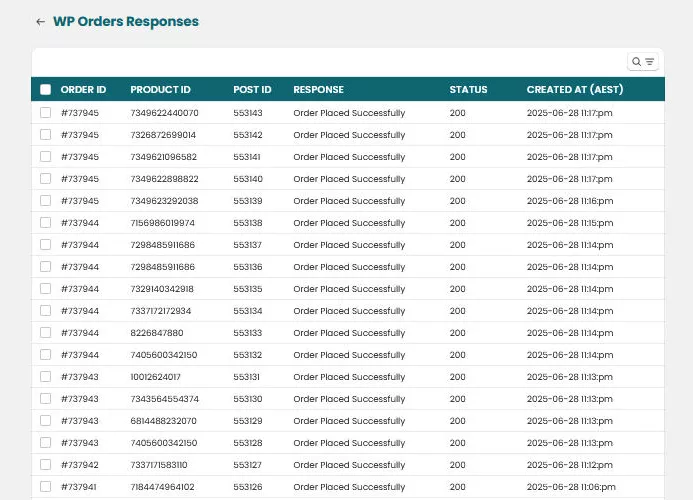Screen dimensions: 693x500
Task: Tick the checkbox for post ID 553134
Action: (46, 311)
